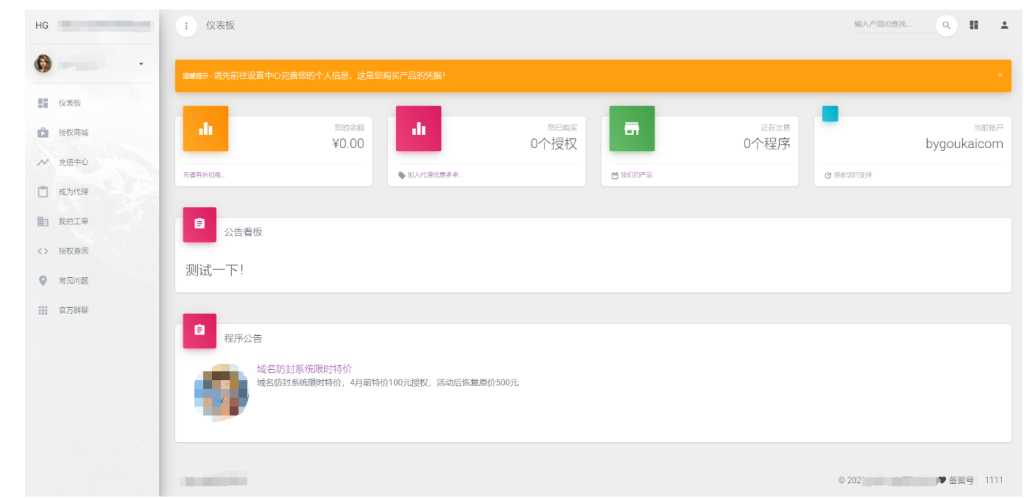Open the dashboard grid icon in top bar
Image resolution: width=1024 pixels, height=498 pixels.
(973, 25)
